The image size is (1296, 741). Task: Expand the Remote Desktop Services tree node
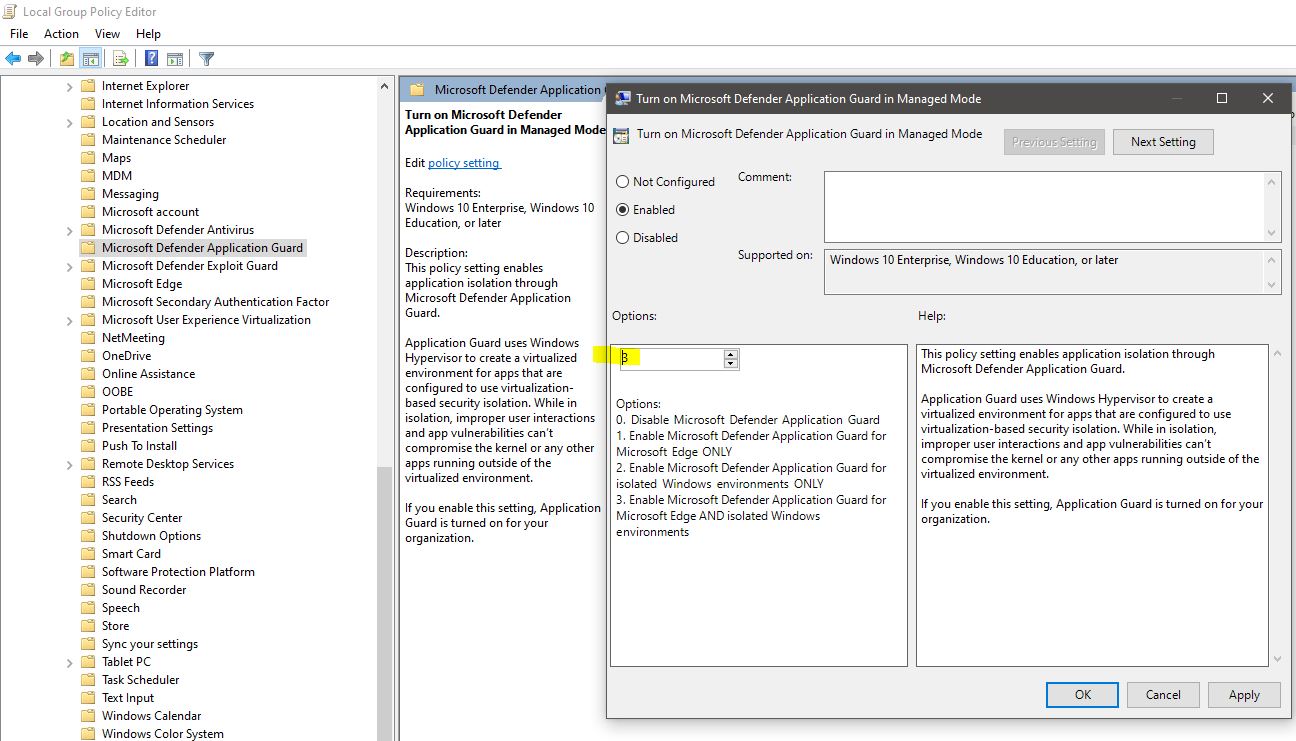click(x=69, y=463)
